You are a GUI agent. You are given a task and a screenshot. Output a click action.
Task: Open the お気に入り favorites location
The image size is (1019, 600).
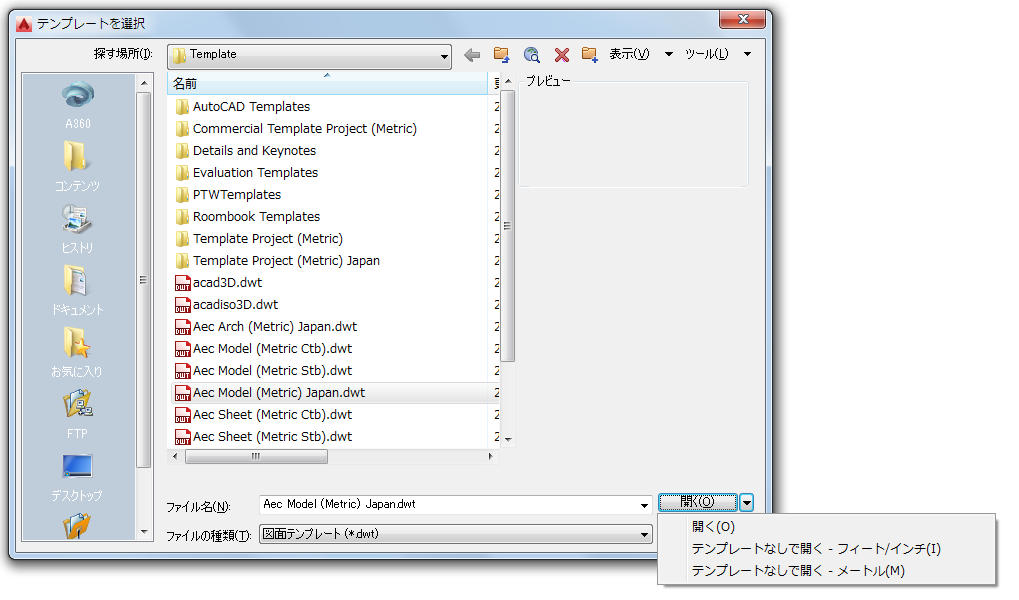point(77,352)
